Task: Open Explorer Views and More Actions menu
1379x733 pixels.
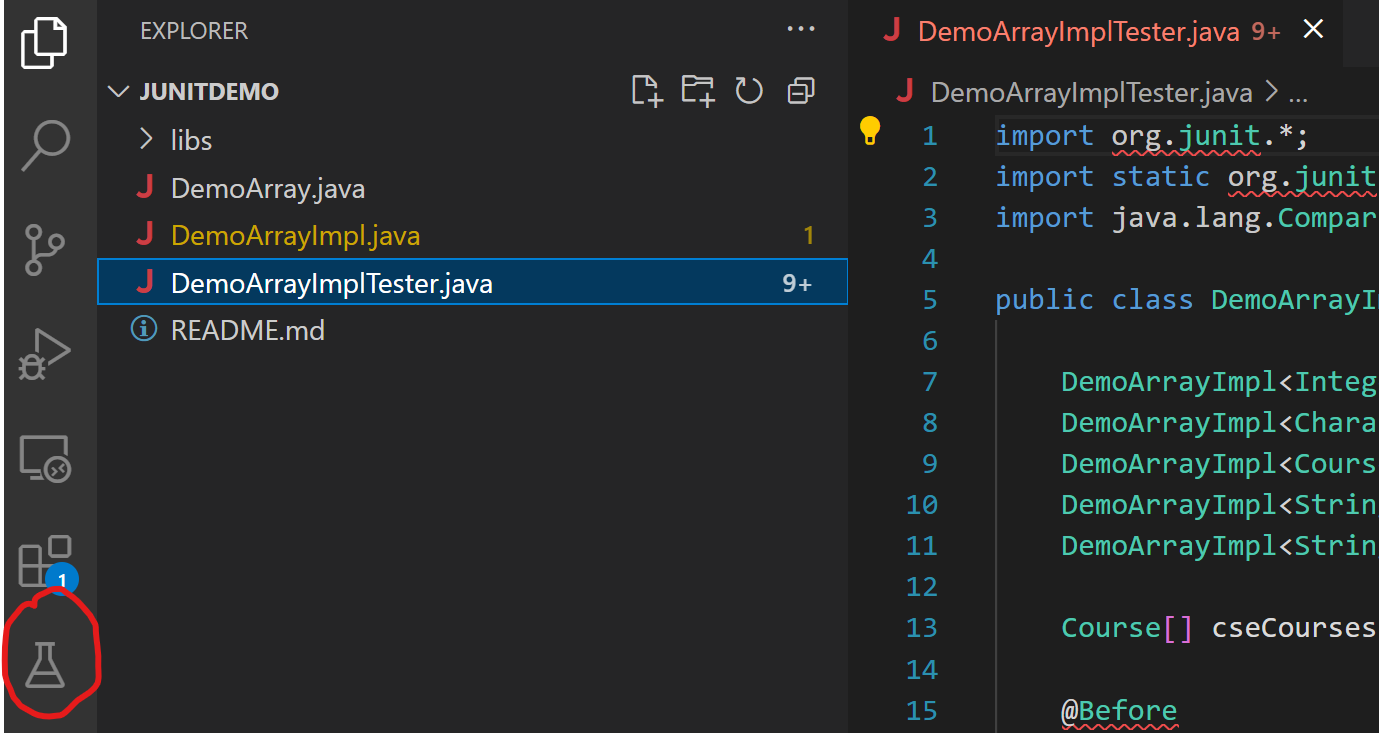Action: (x=800, y=29)
